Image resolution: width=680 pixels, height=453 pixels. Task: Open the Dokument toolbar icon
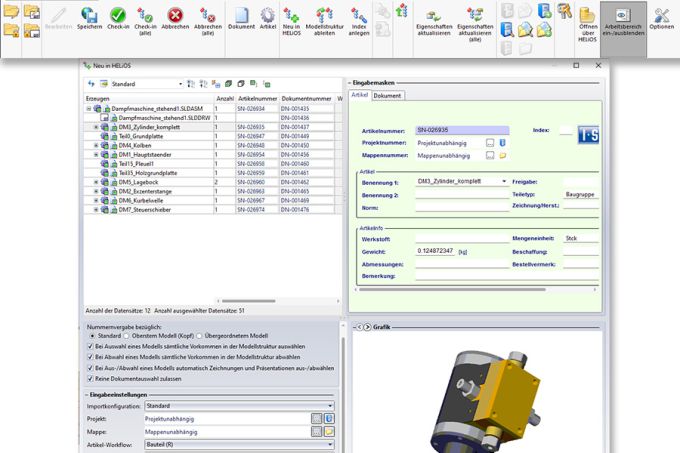click(x=240, y=16)
